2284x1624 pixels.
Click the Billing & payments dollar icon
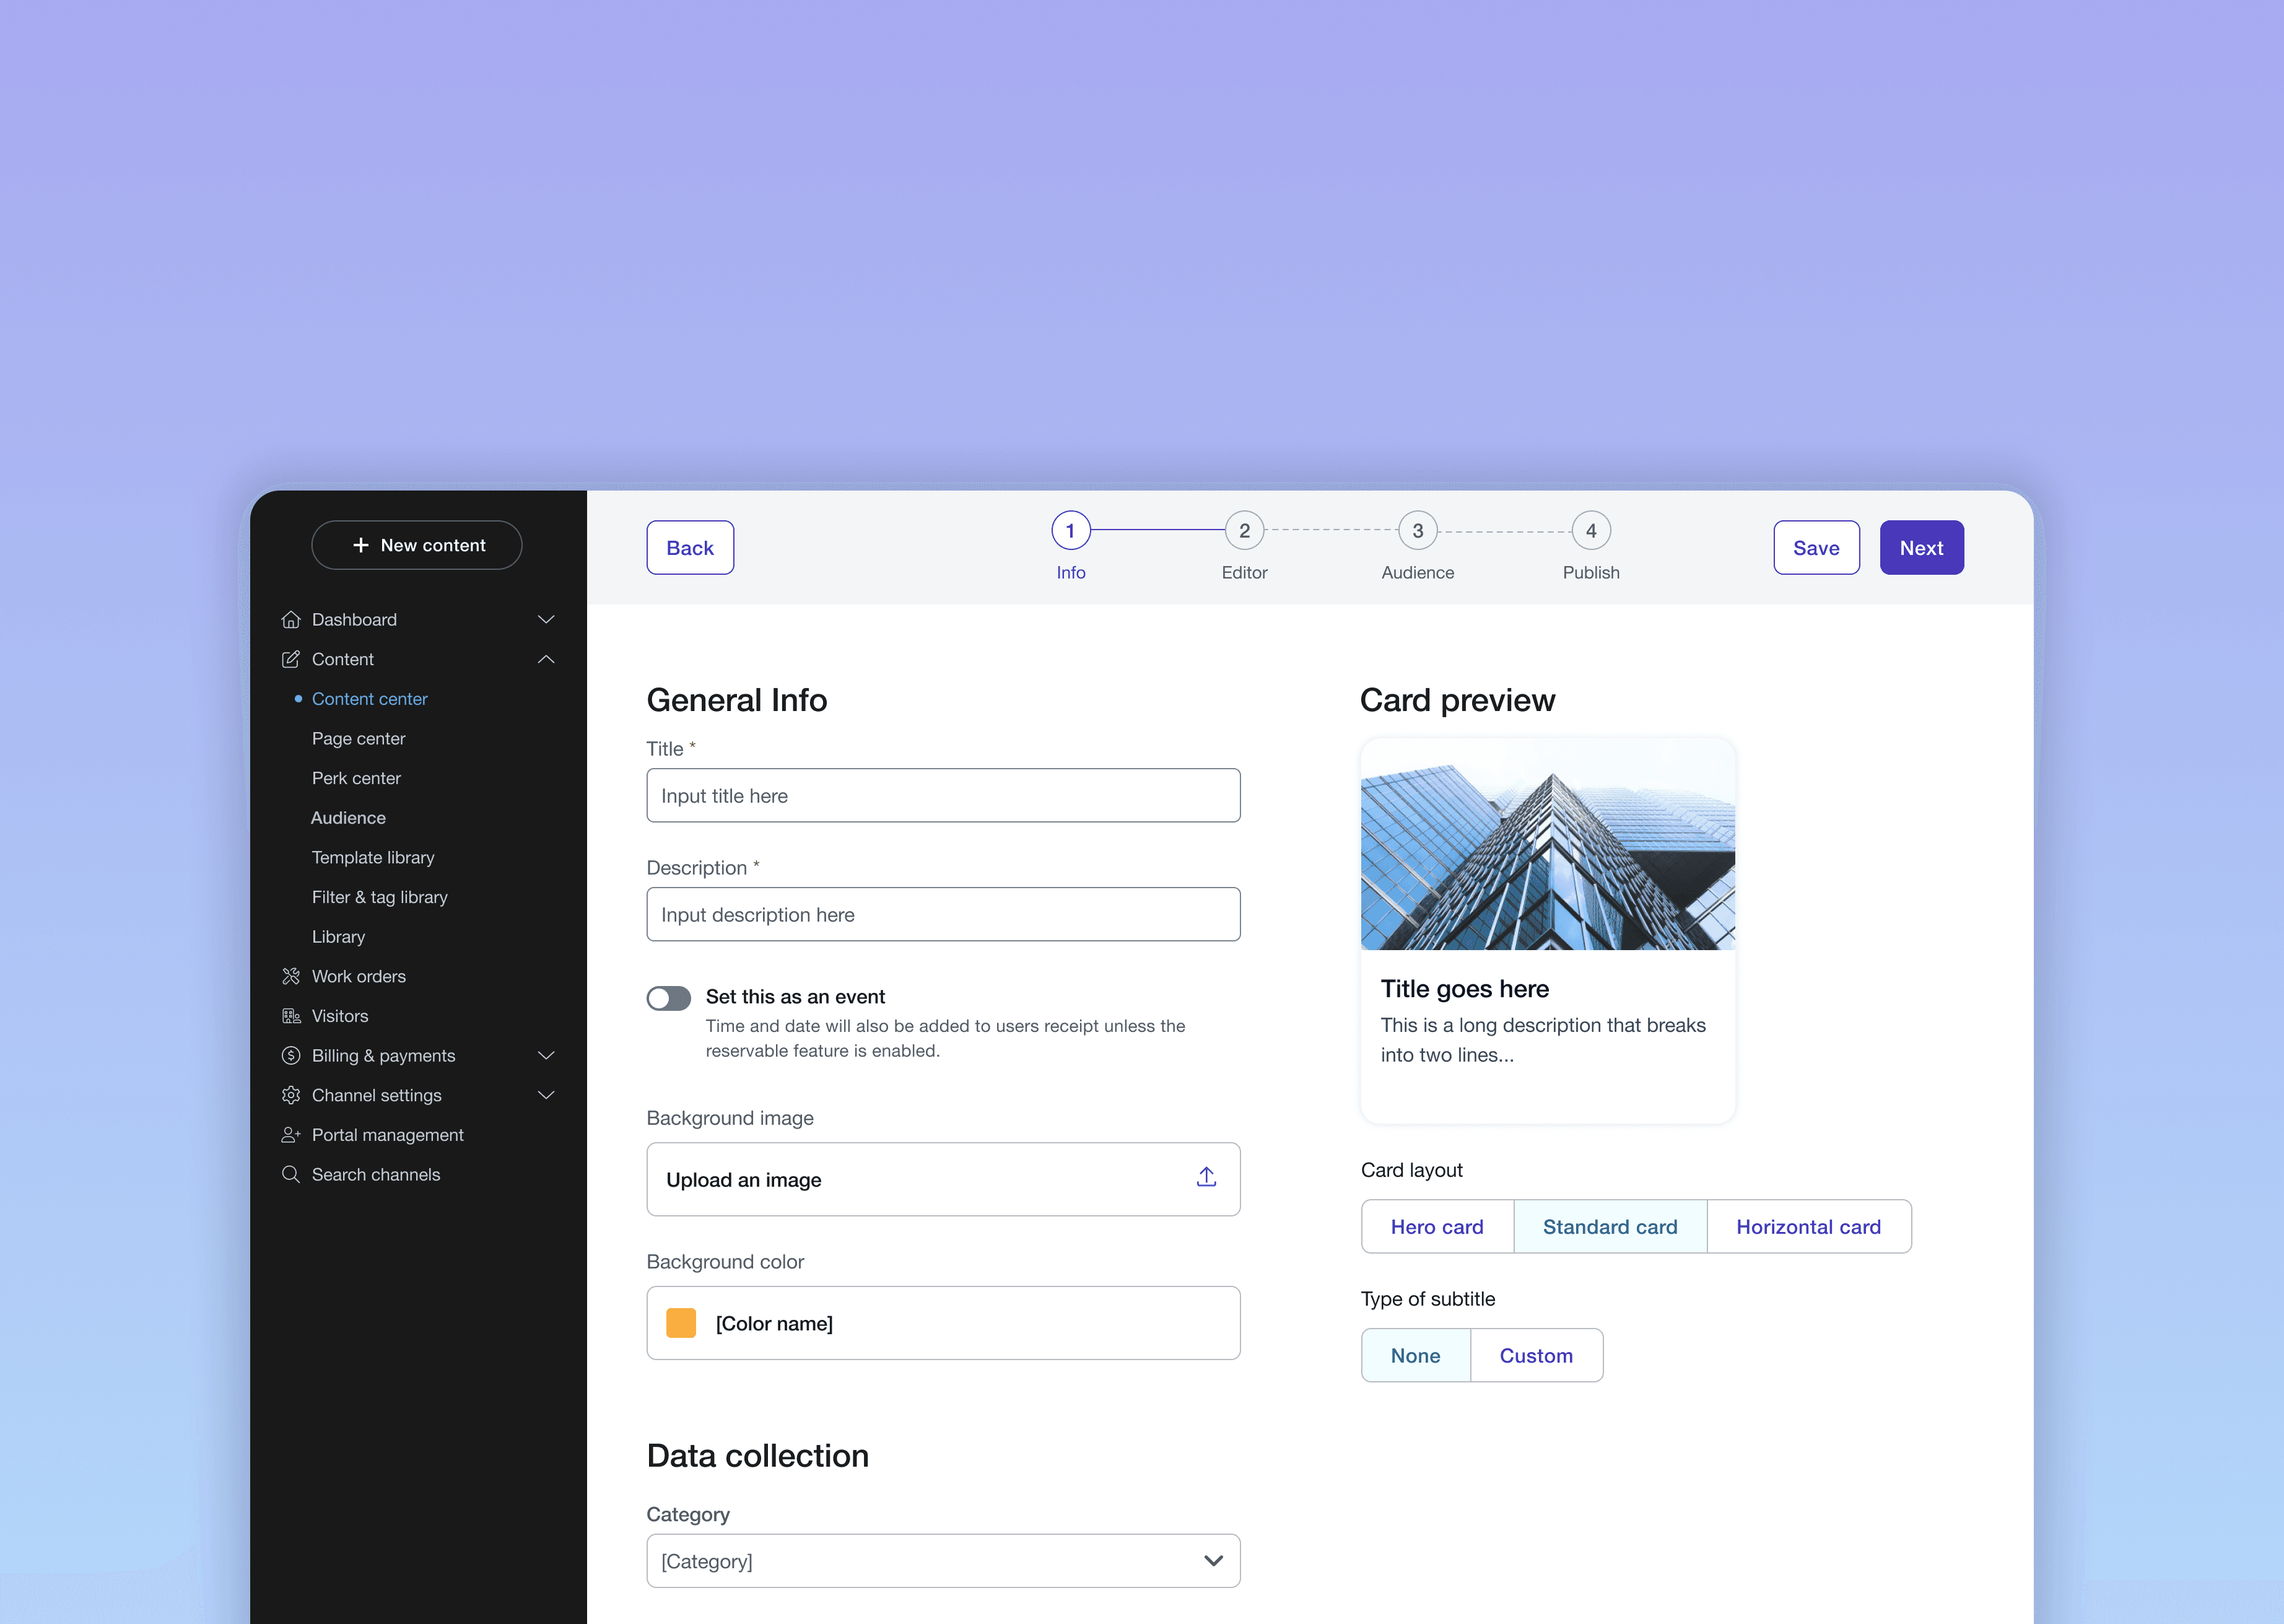tap(291, 1056)
